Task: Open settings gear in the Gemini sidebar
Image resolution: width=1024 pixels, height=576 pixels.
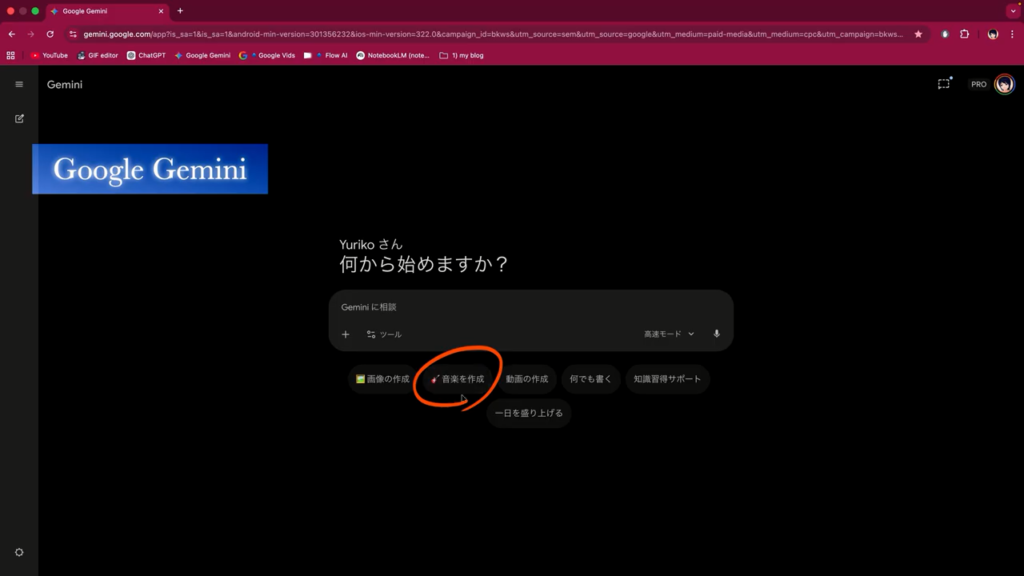Action: pos(19,552)
